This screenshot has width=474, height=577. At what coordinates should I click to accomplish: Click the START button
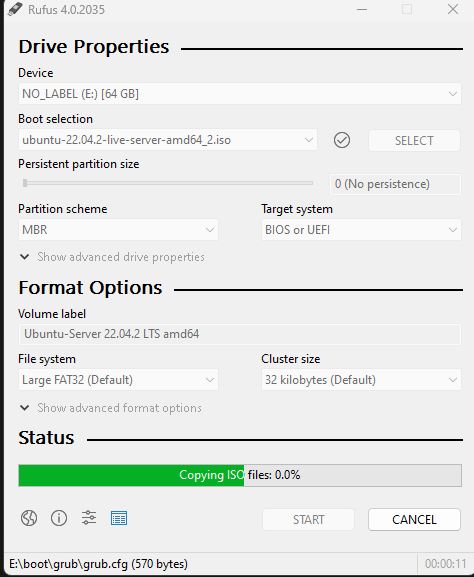coord(308,520)
